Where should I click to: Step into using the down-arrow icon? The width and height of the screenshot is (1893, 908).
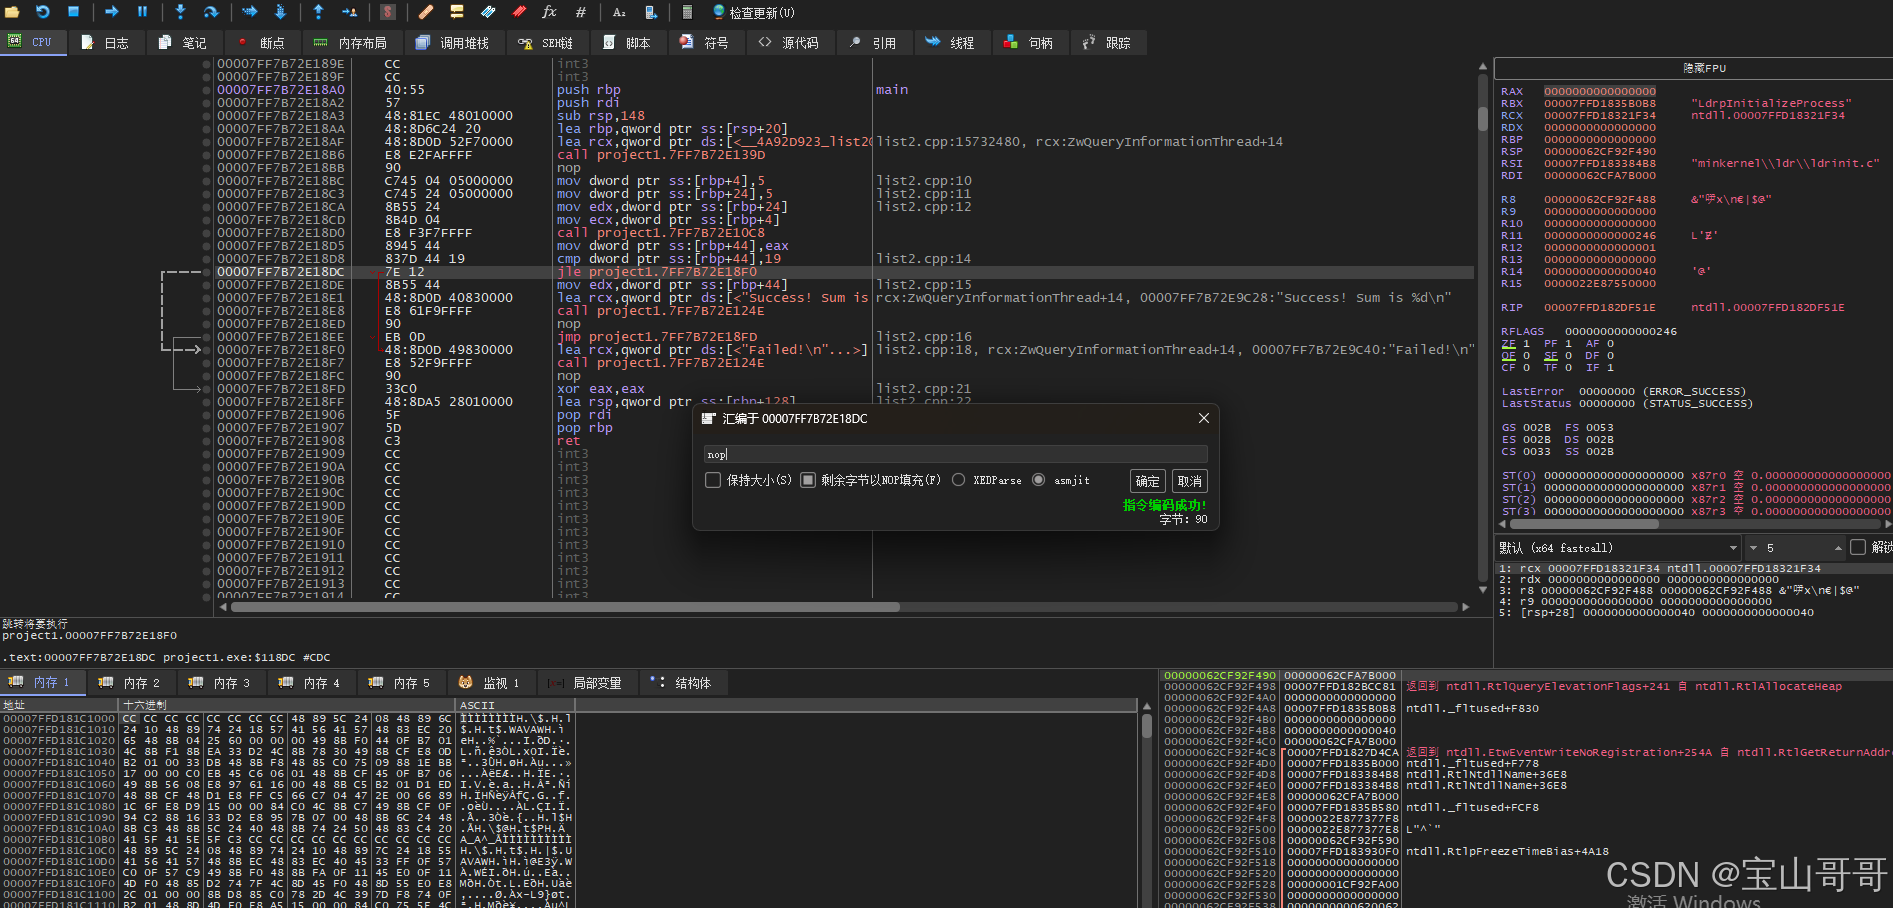pyautogui.click(x=180, y=12)
